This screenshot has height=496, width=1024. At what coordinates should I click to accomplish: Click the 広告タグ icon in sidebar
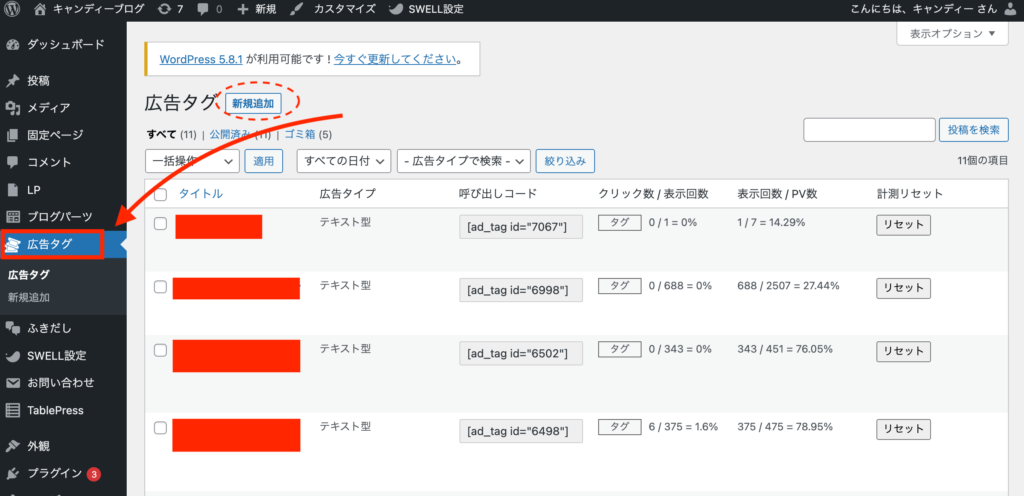(x=13, y=244)
